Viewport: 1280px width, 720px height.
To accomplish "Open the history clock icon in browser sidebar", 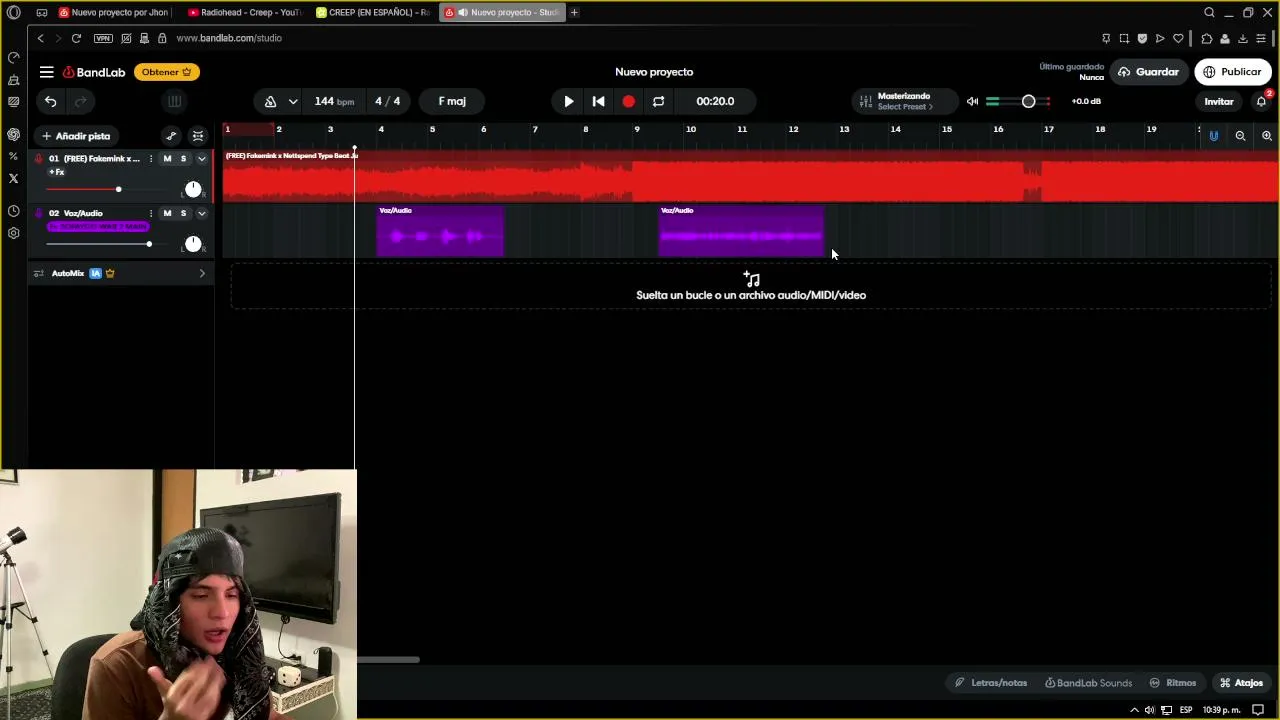I will pos(13,211).
